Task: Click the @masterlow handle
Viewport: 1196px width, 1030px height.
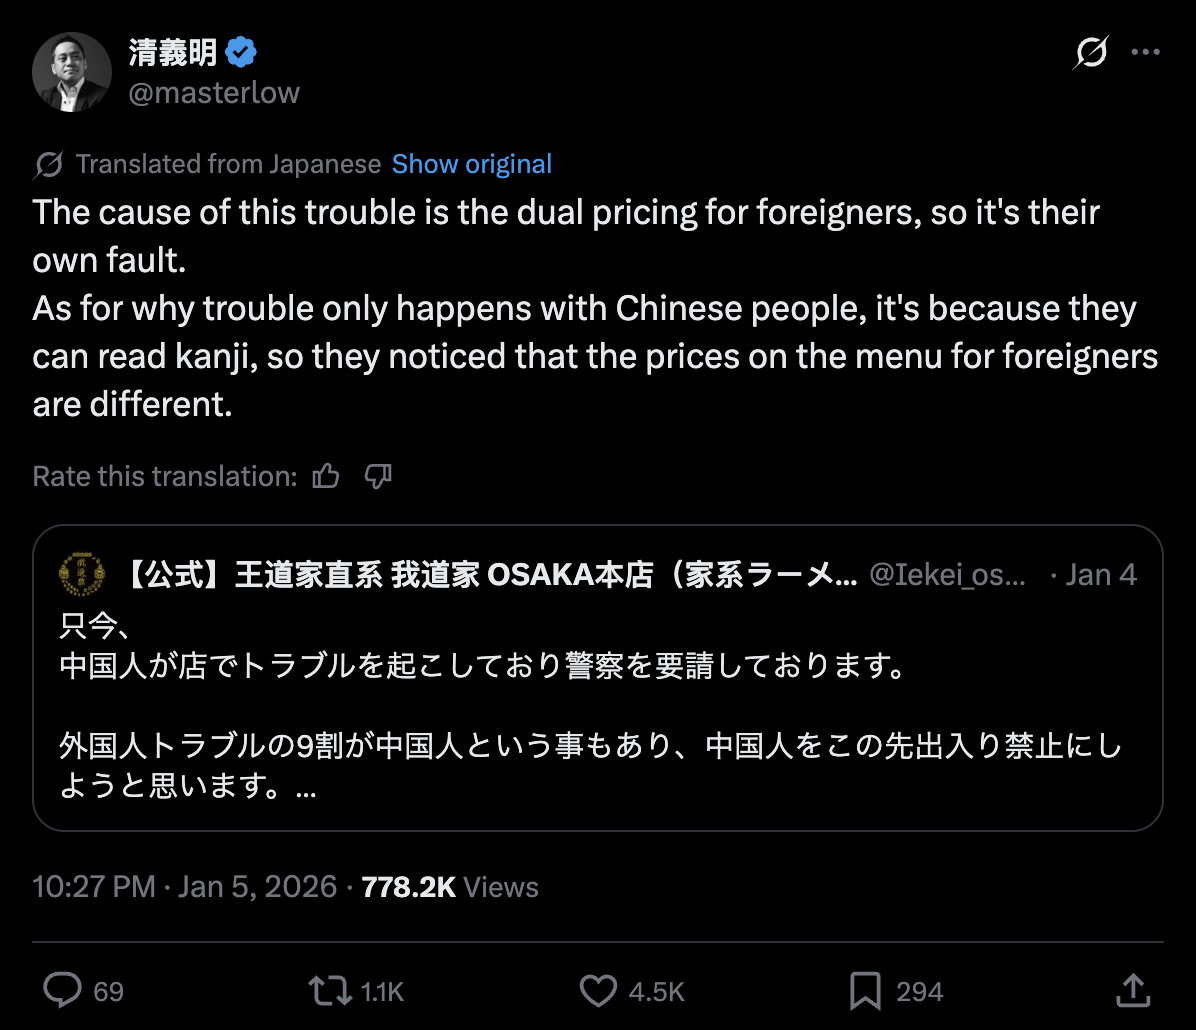Action: 214,93
